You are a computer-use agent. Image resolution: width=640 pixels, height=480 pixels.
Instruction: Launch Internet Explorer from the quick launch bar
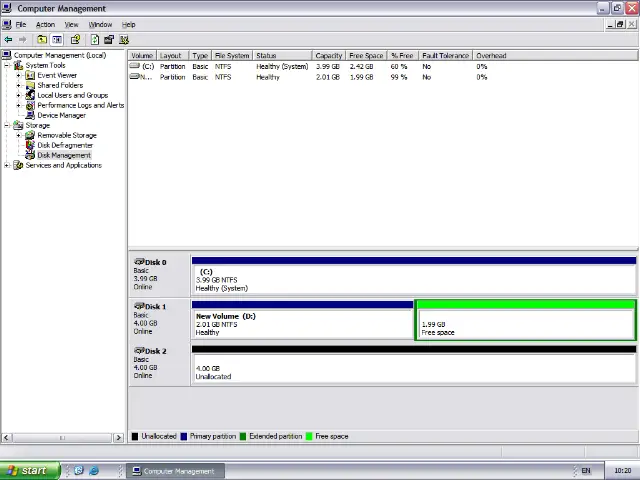click(94, 471)
